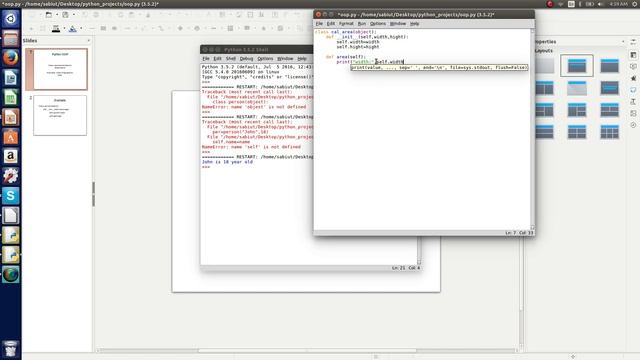Viewport: 640px width, 360px height.
Task: Open LibreOffice Calc from the dock
Action: coord(11,98)
